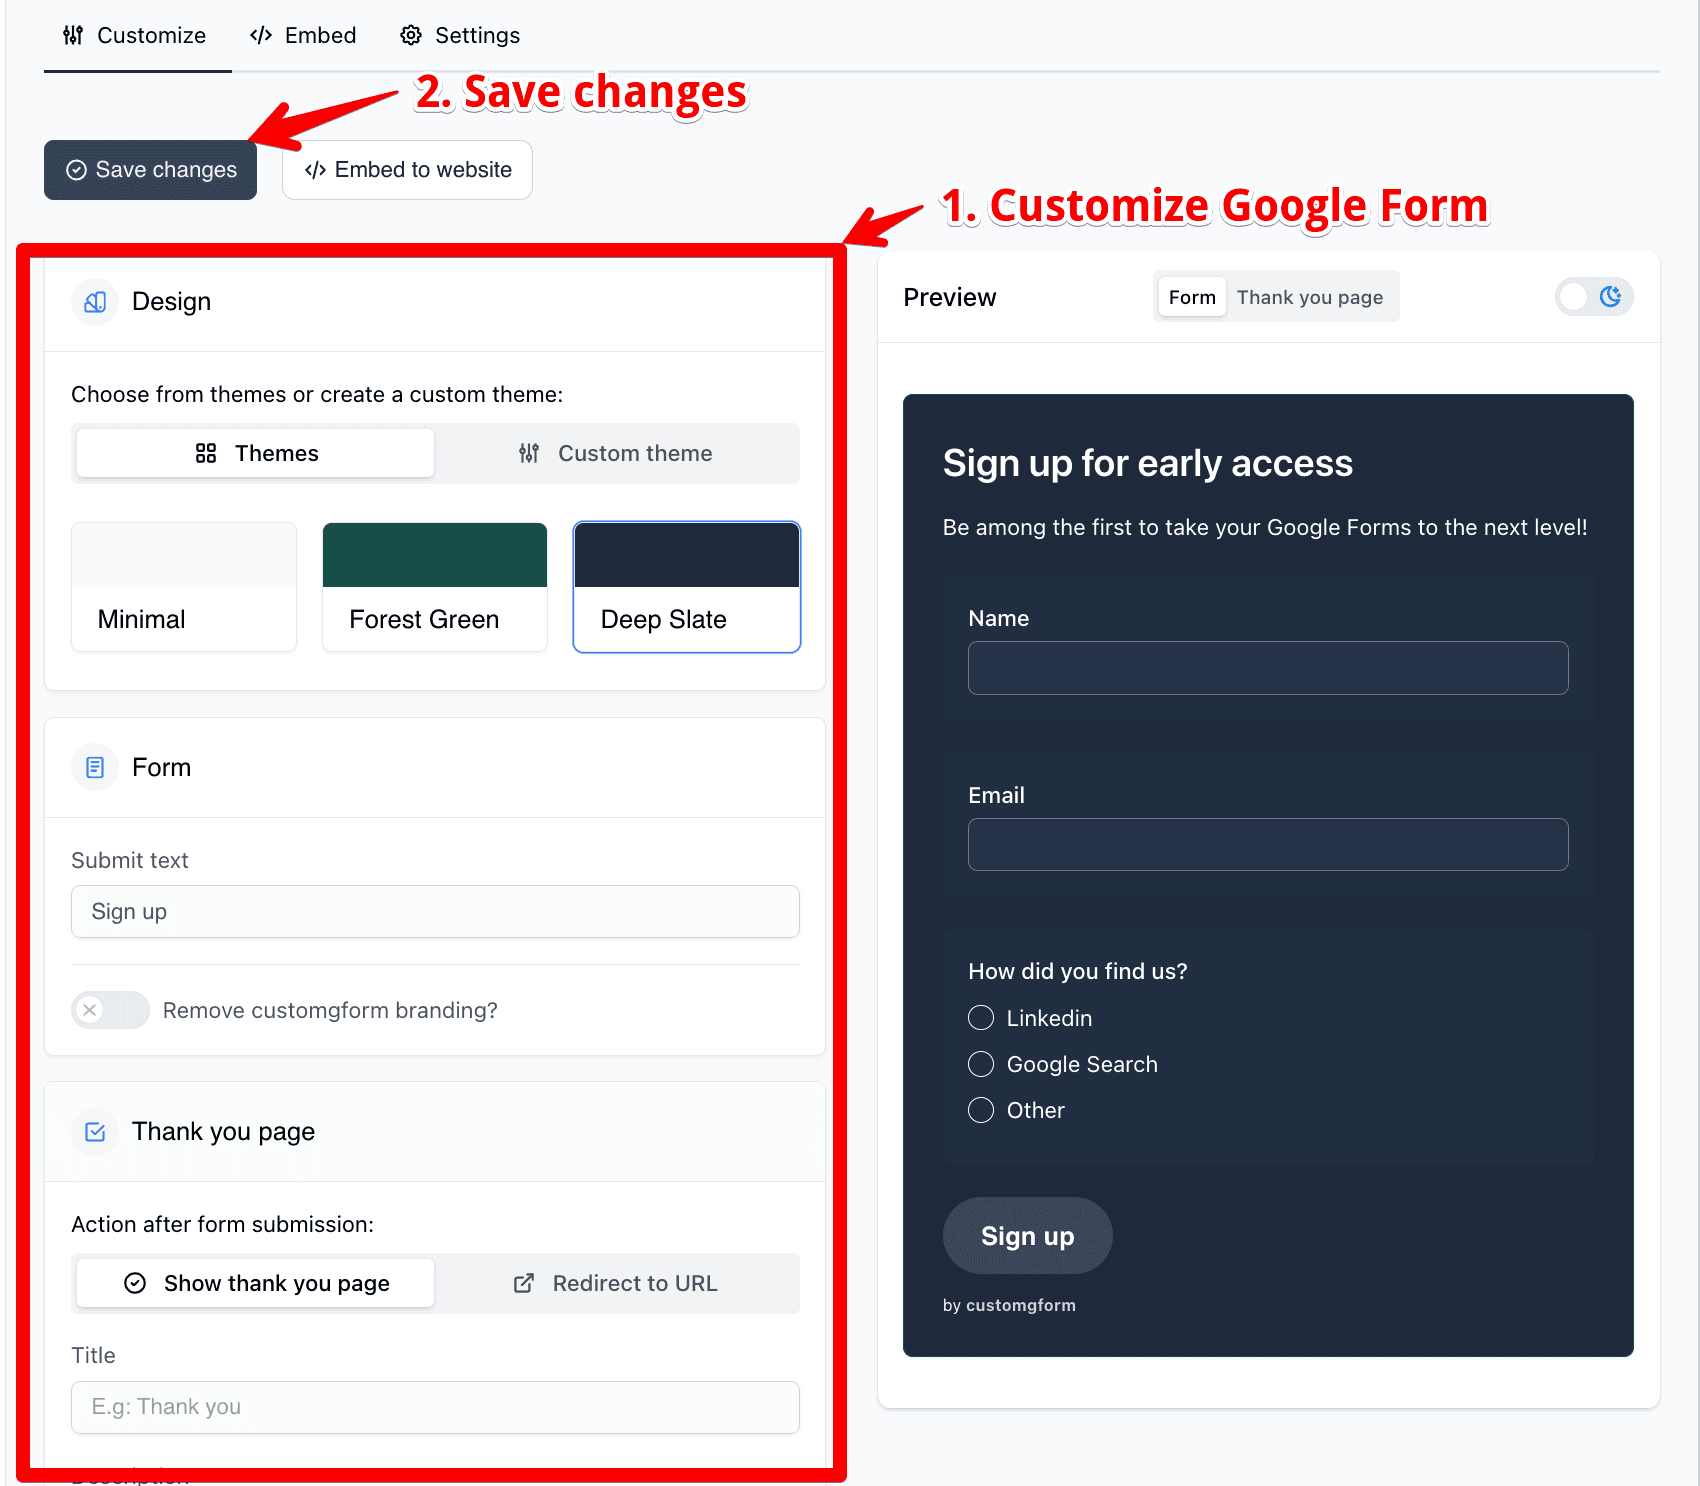
Task: Switch to Custom theme option
Action: [616, 454]
